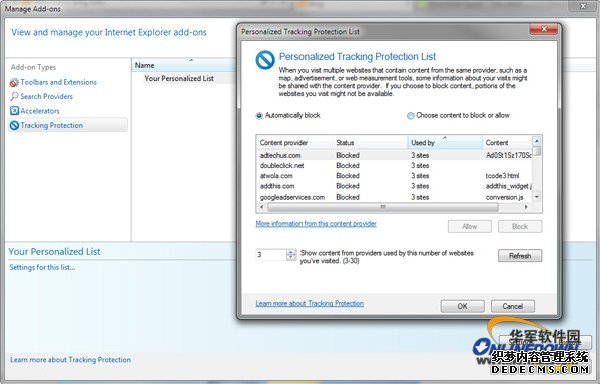The image size is (600, 384).
Task: Click the conversion.js content cell
Action: [x=504, y=197]
